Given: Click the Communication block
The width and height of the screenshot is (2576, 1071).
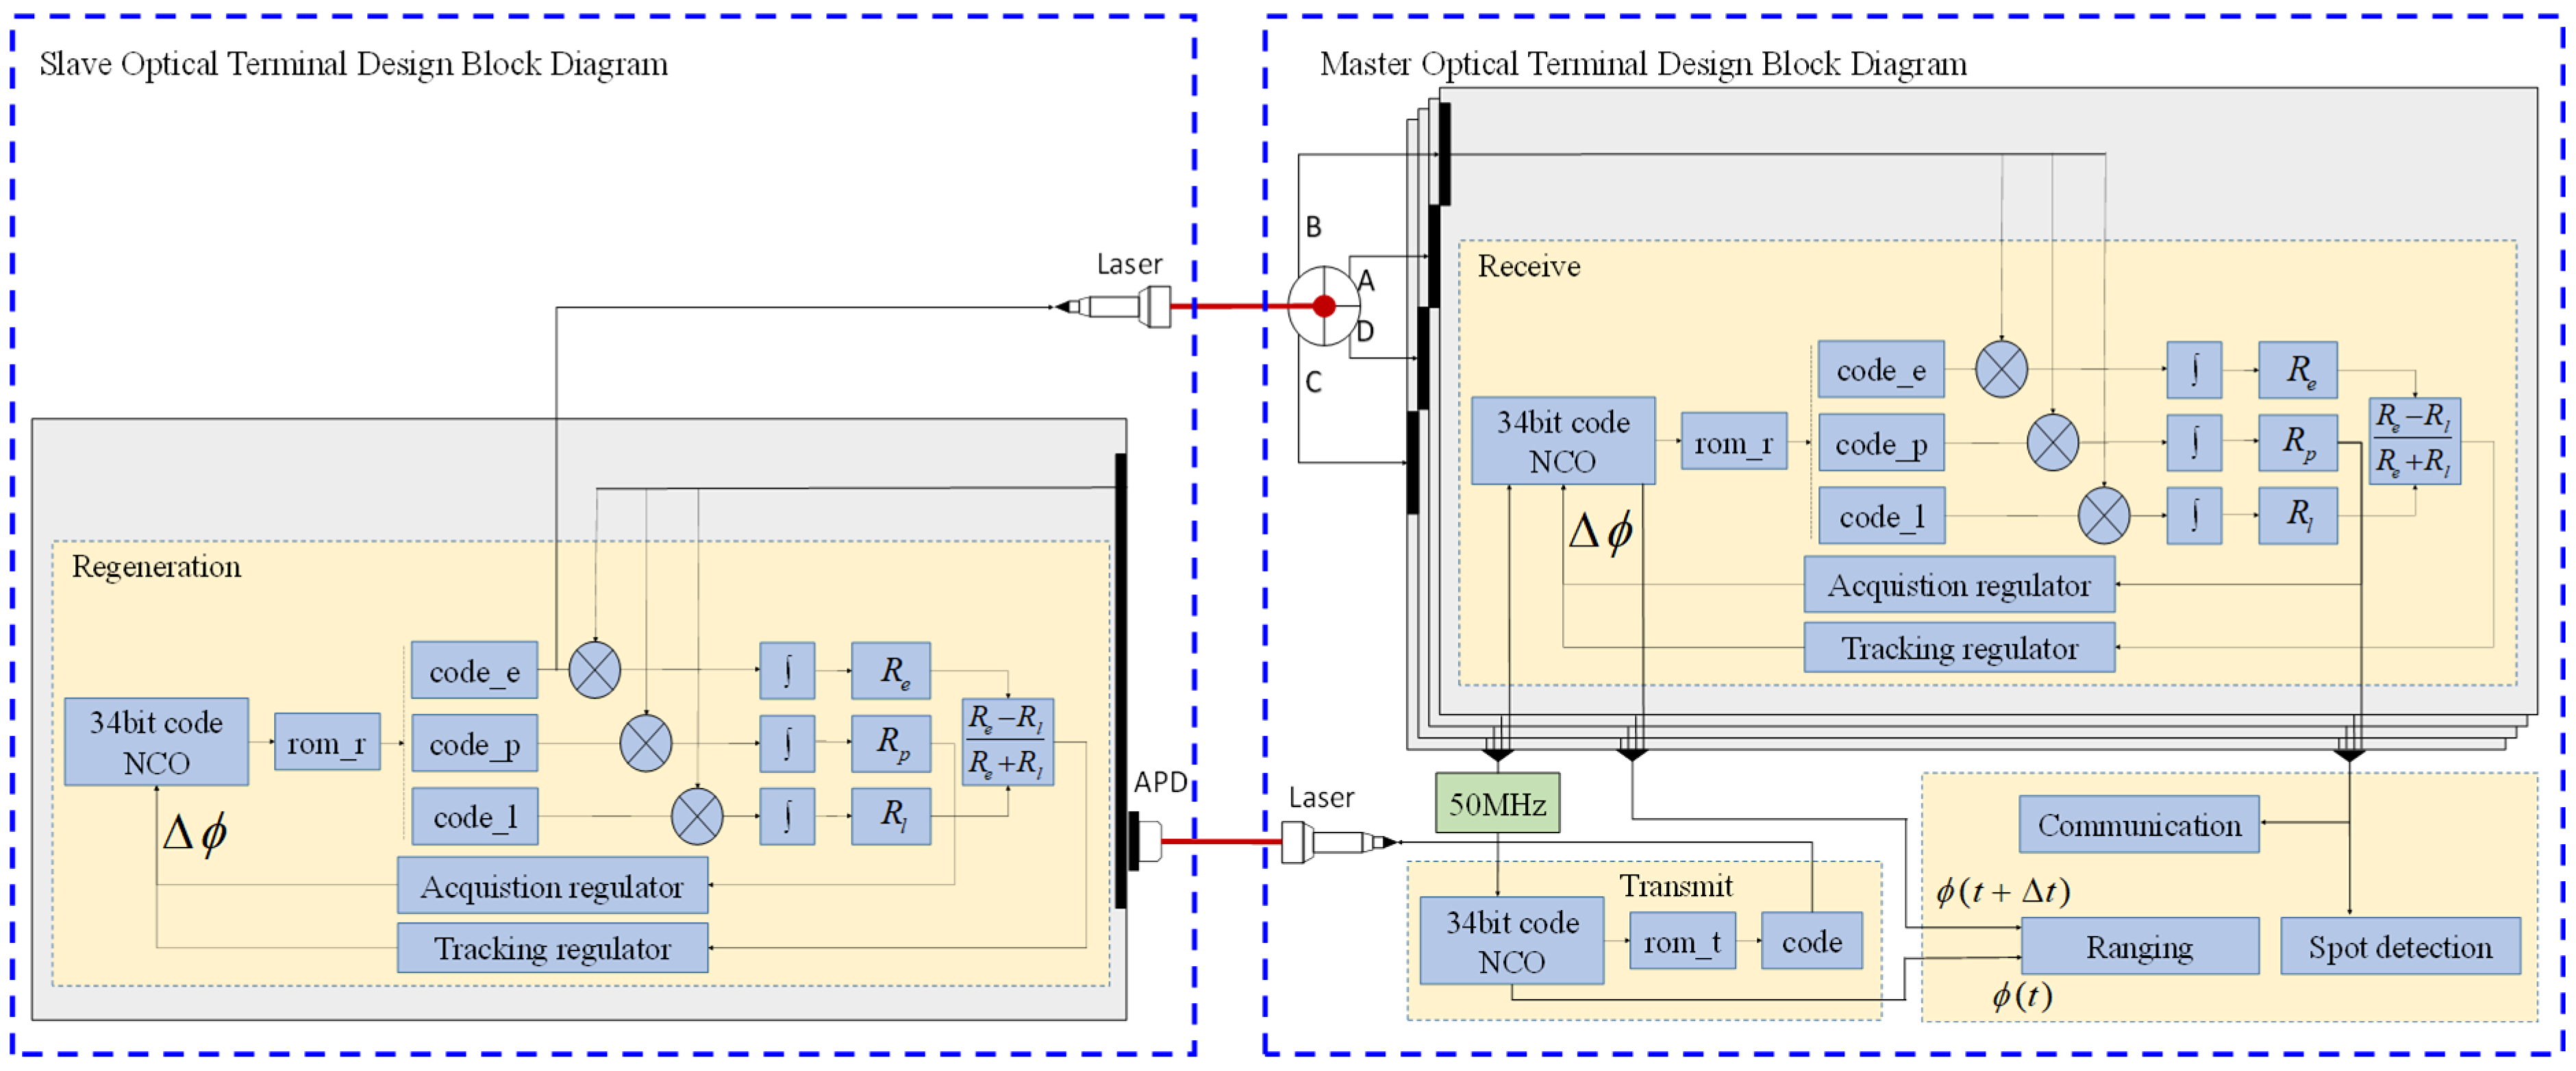Looking at the screenshot, I should [x=2138, y=824].
